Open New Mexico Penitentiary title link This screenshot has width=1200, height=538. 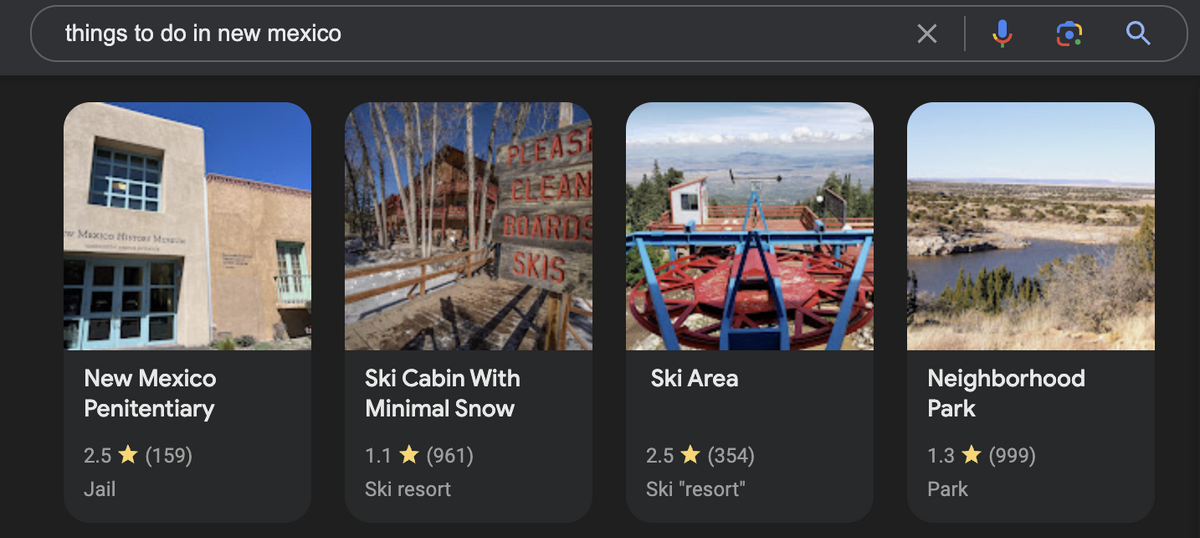pos(150,393)
